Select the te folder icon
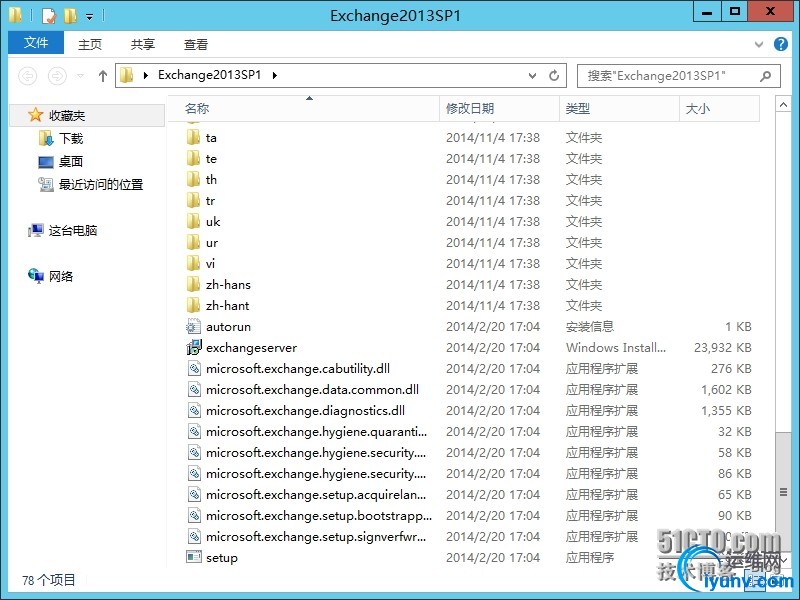 193,159
